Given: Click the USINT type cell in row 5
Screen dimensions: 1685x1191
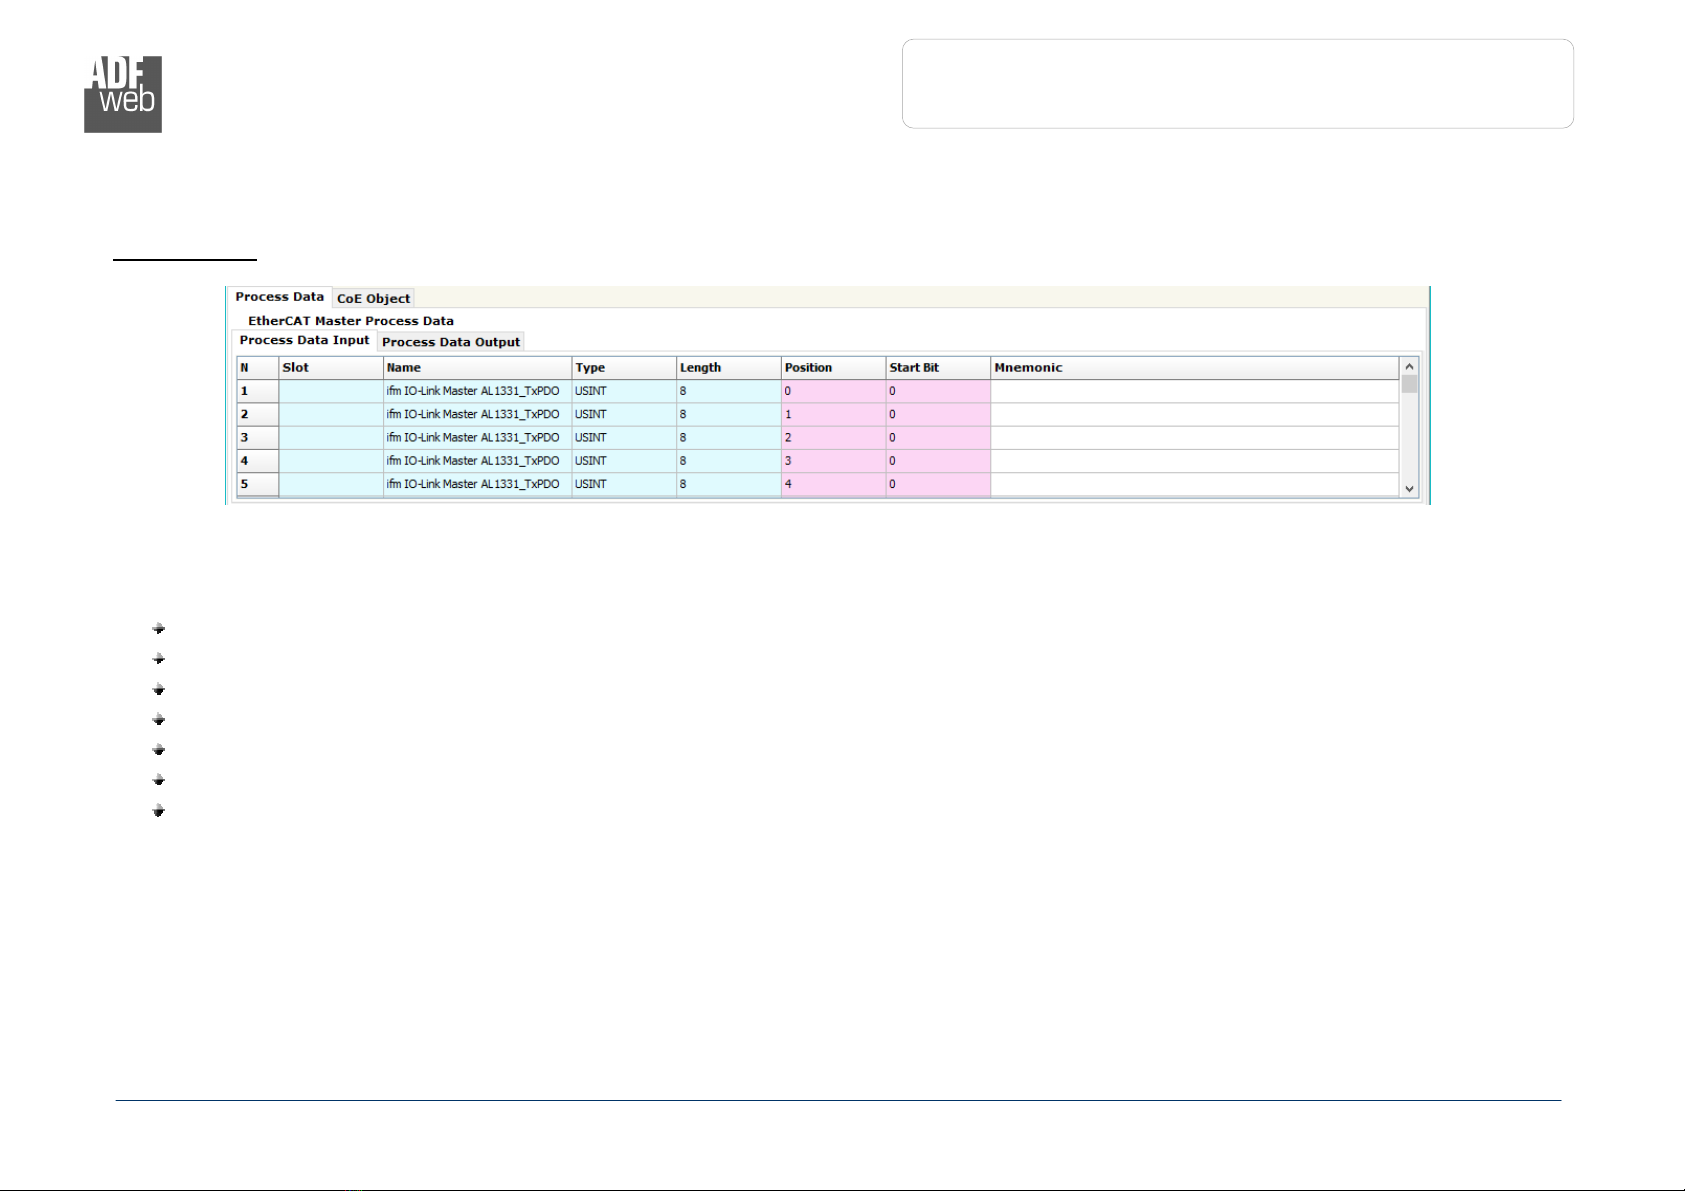Looking at the screenshot, I should (624, 484).
